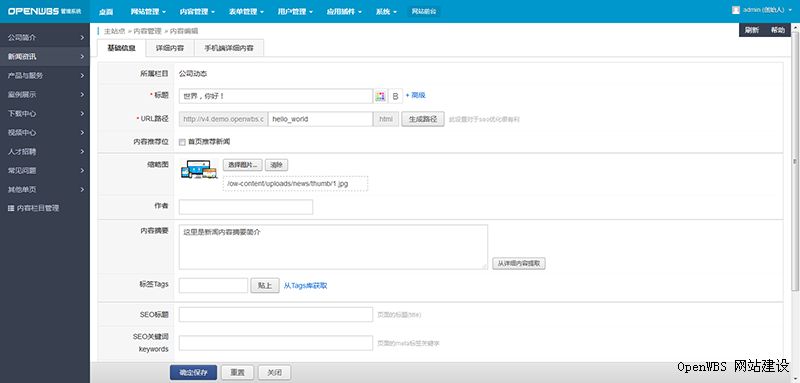The width and height of the screenshot is (800, 383).
Task: Expand 案例展示 sidebar chevron
Action: [x=82, y=94]
